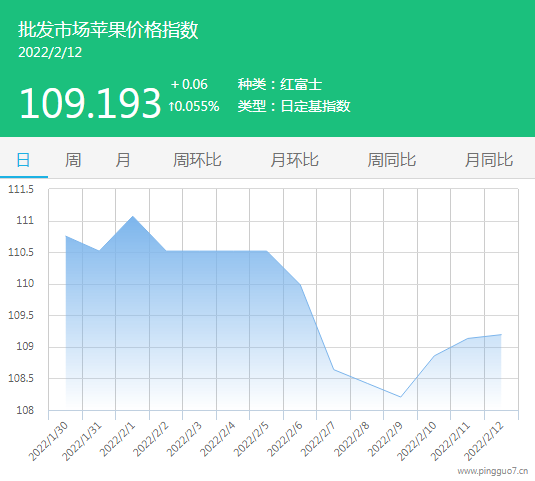Open the 周环比 tab
Image resolution: width=535 pixels, height=481 pixels.
(197, 160)
